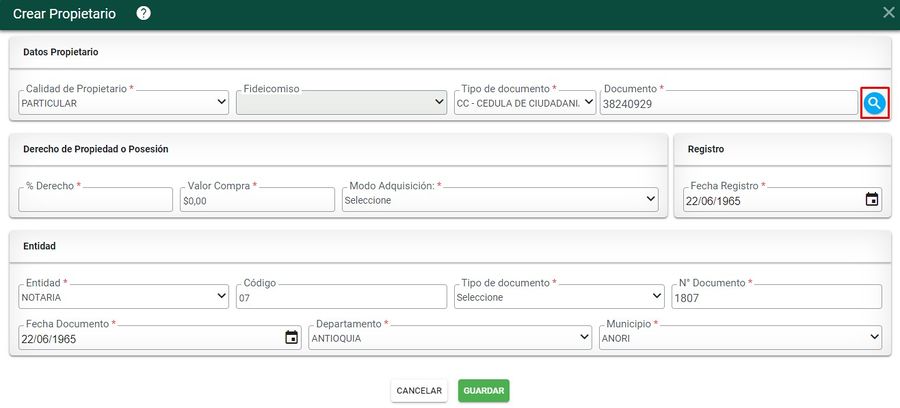The image size is (900, 408).
Task: Expand the Calidad de Propietario dropdown
Action: 123,103
